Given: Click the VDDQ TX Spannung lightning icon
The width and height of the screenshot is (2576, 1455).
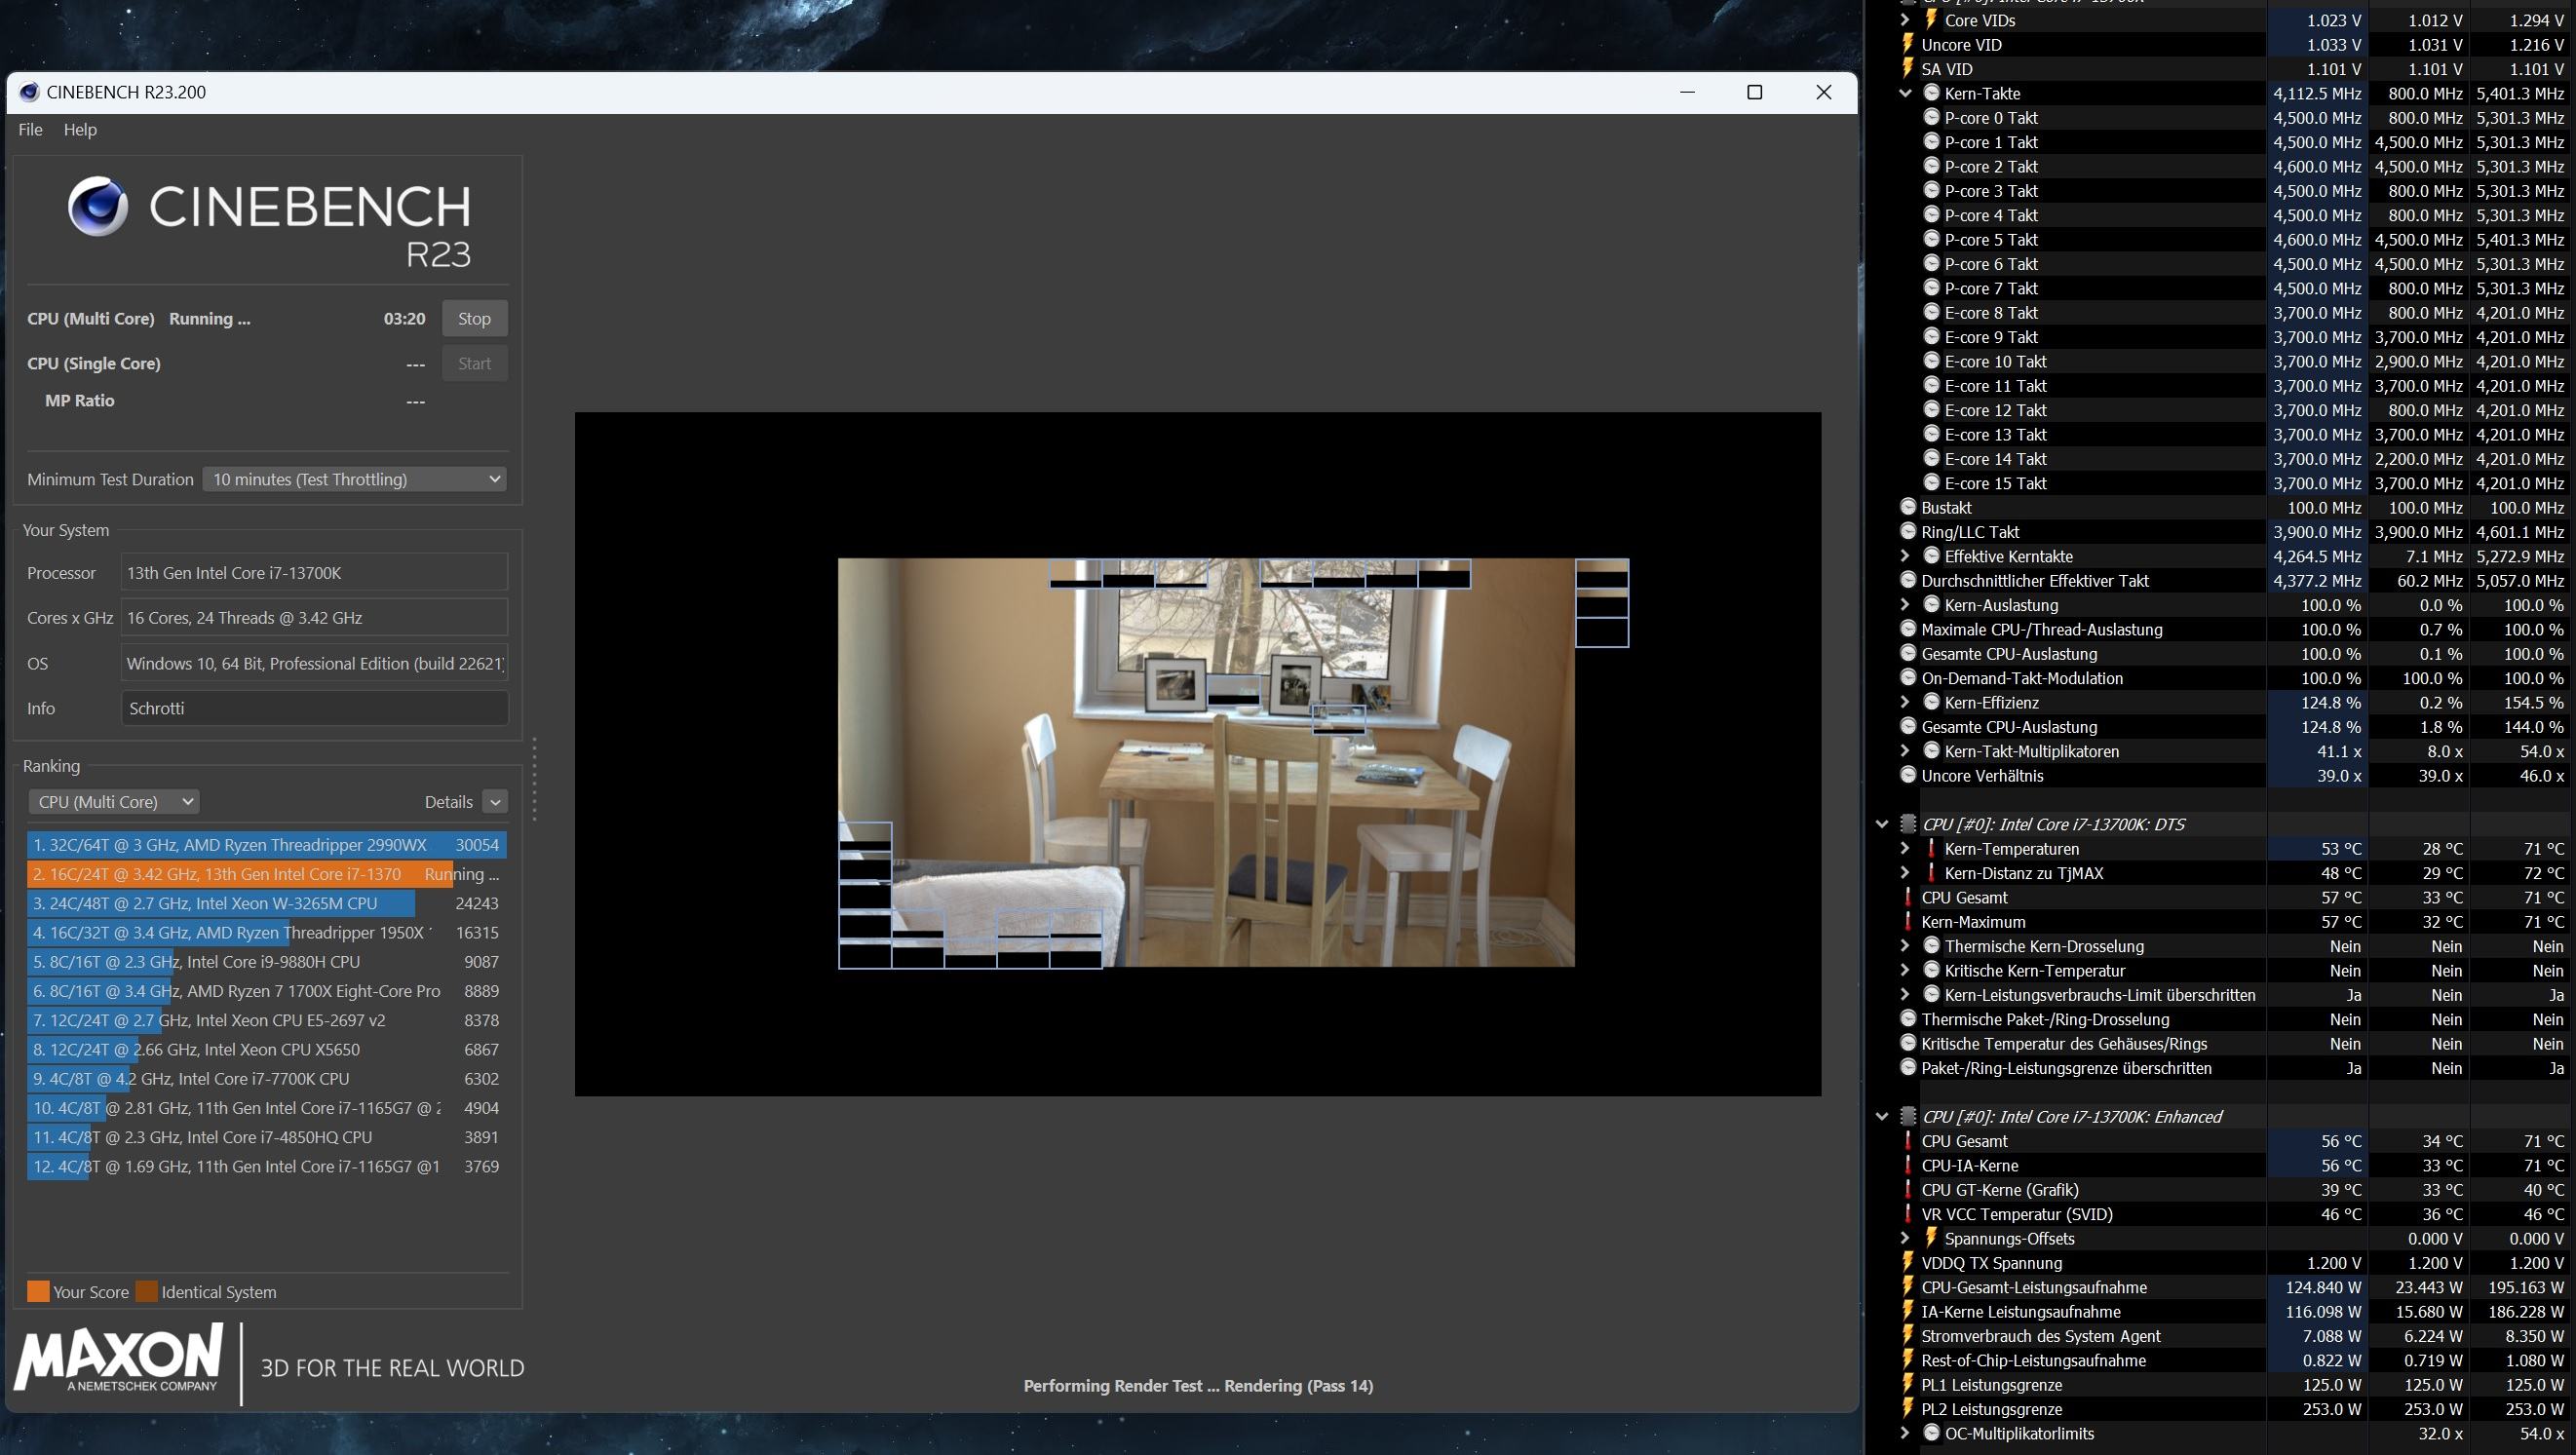Looking at the screenshot, I should point(1908,1262).
